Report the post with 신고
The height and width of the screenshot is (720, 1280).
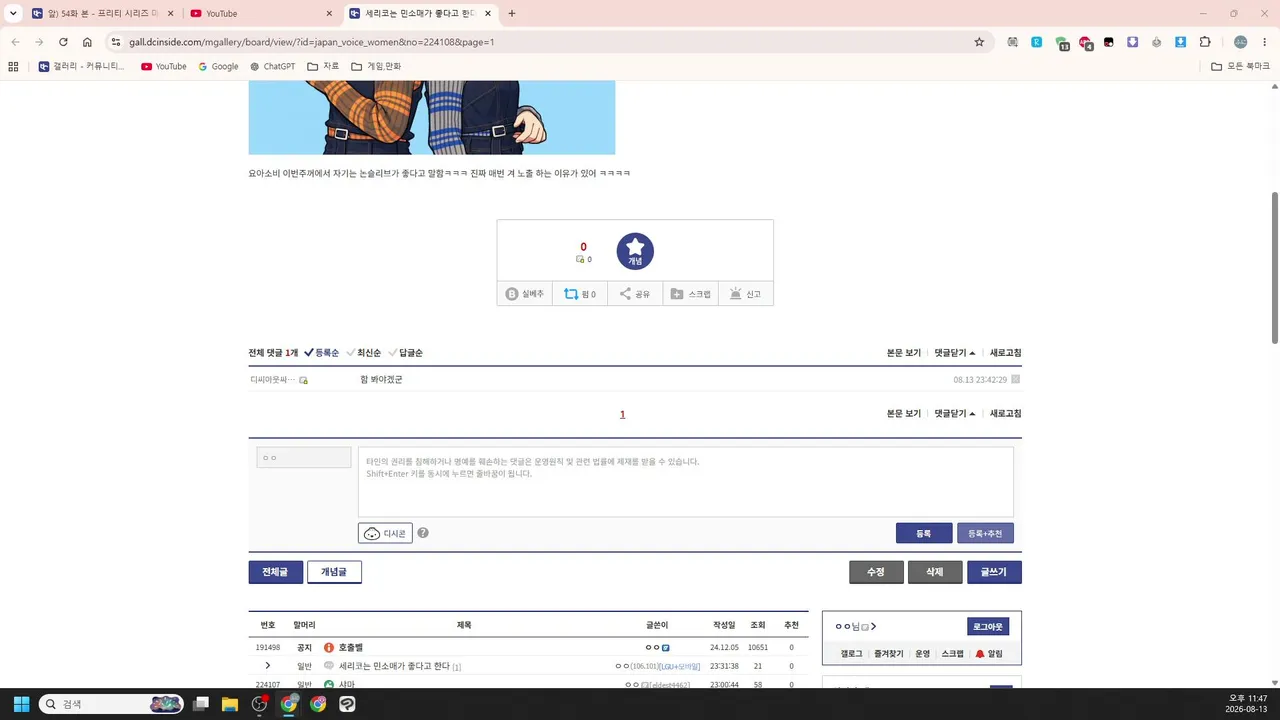coord(745,294)
